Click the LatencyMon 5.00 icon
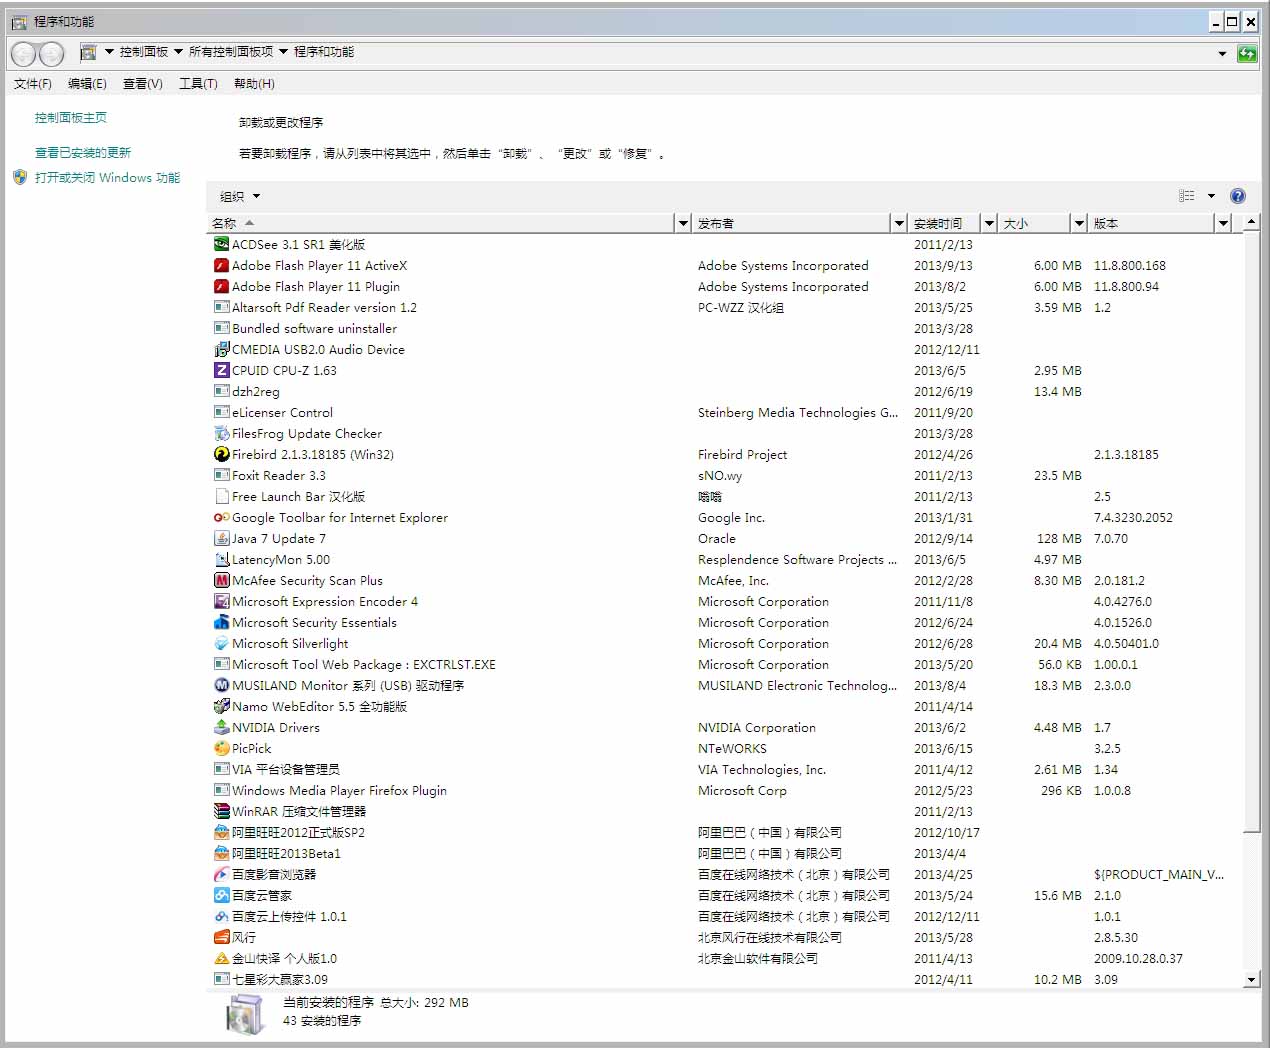The image size is (1270, 1050). (x=222, y=559)
